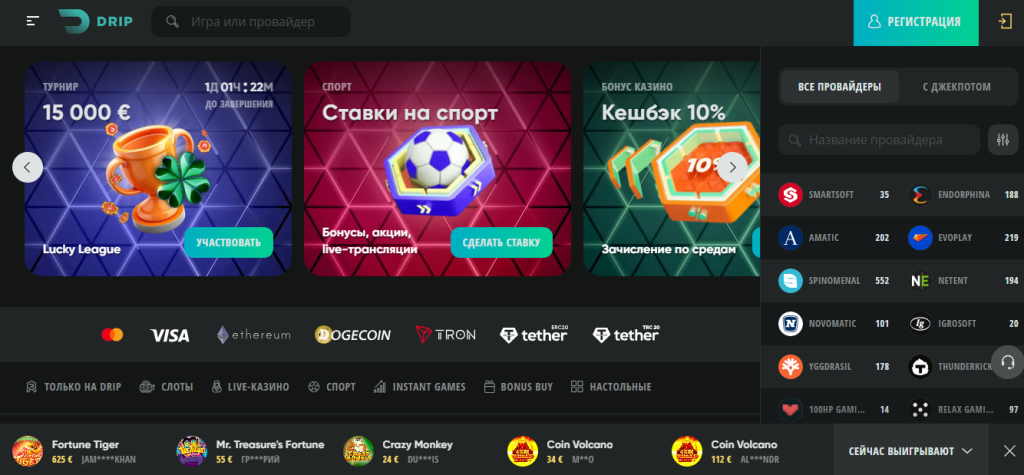This screenshot has height=475, width=1024.
Task: Close the winners ticker bar
Action: point(1009,451)
